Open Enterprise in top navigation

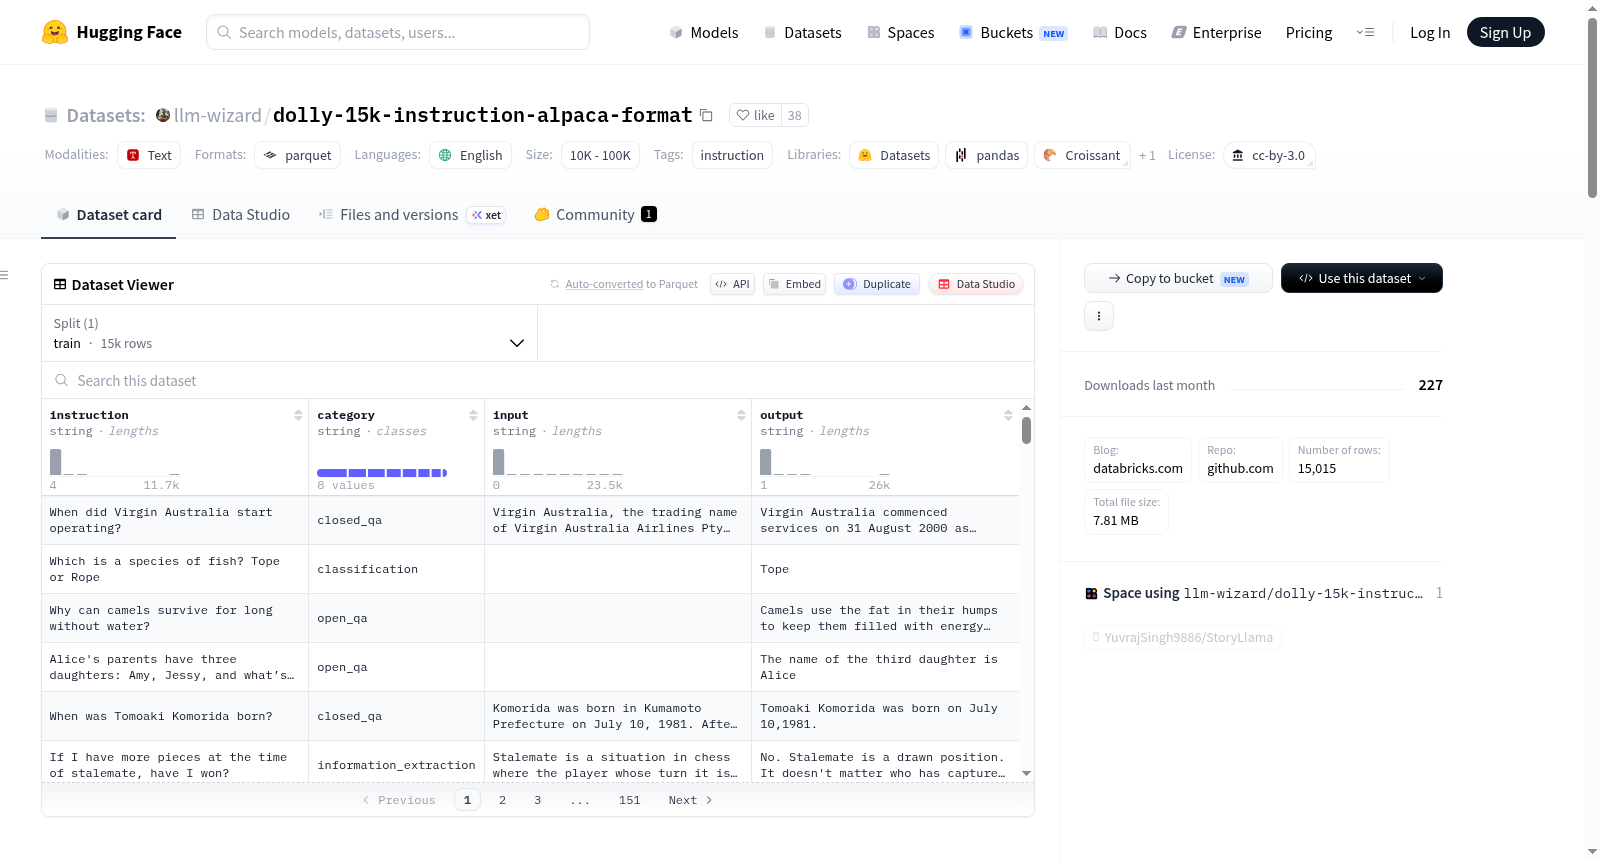[1216, 32]
